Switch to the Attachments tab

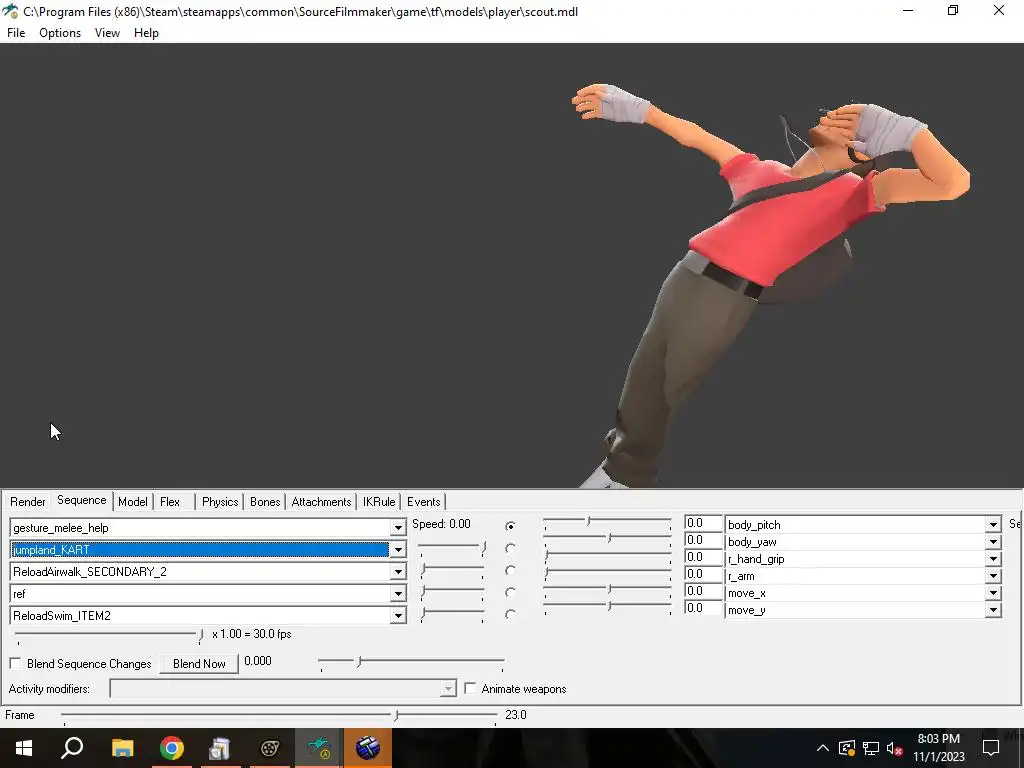[321, 502]
